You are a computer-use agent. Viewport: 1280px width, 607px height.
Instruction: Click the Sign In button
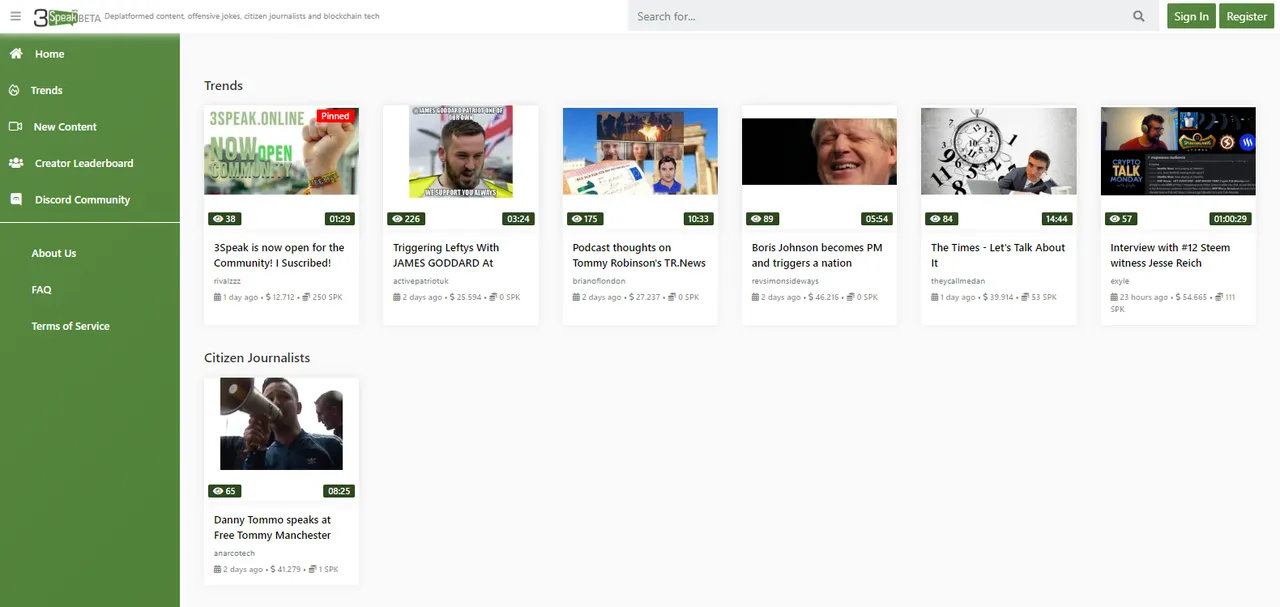point(1191,16)
